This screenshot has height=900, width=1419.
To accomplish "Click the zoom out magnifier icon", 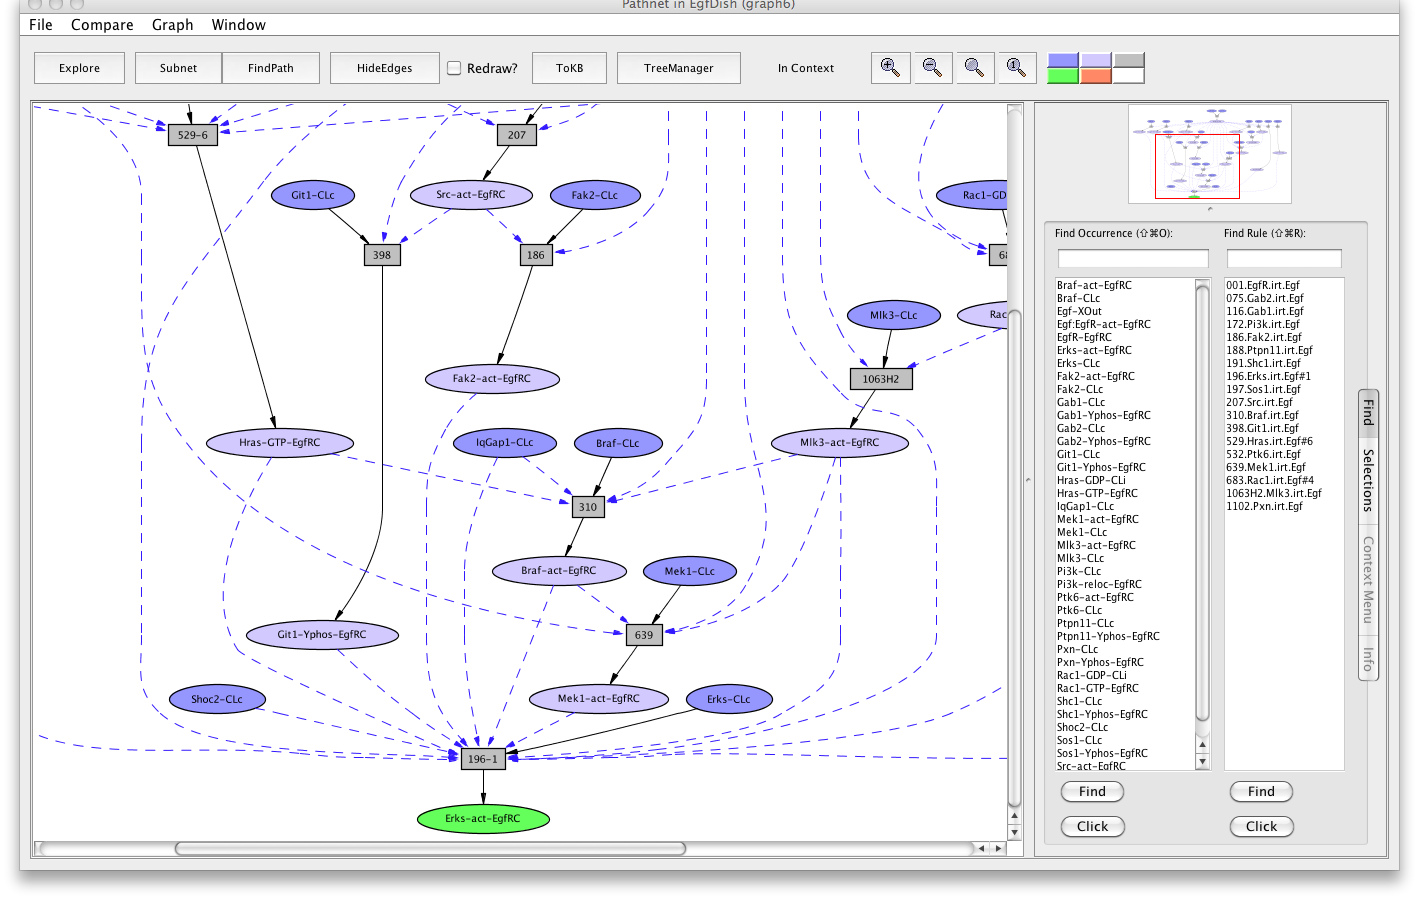I will (932, 68).
